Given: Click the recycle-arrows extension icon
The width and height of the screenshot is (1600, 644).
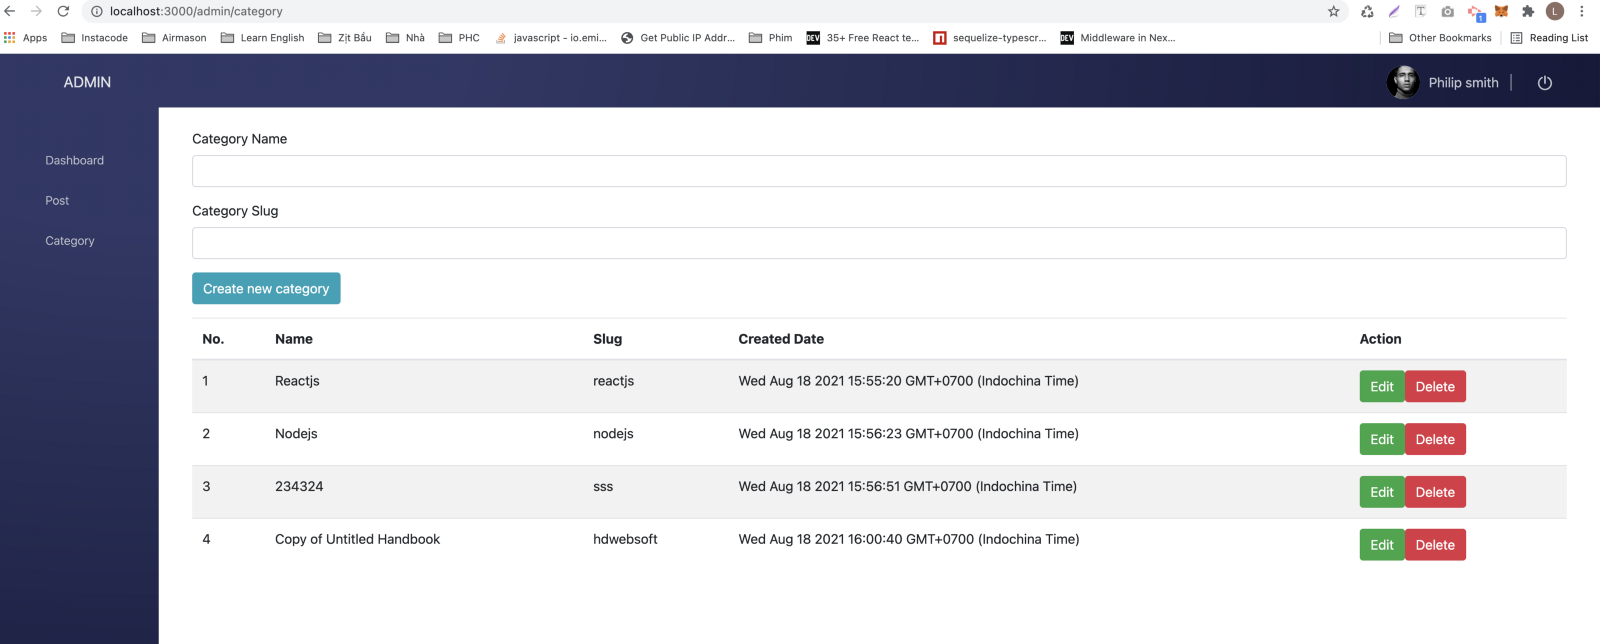Looking at the screenshot, I should pyautogui.click(x=1367, y=11).
